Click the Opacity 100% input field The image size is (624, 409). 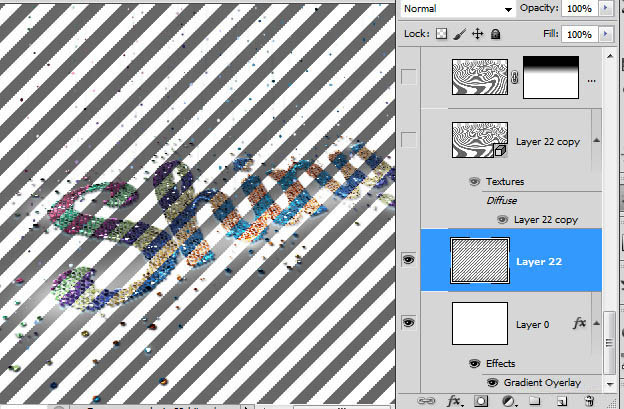pos(579,8)
